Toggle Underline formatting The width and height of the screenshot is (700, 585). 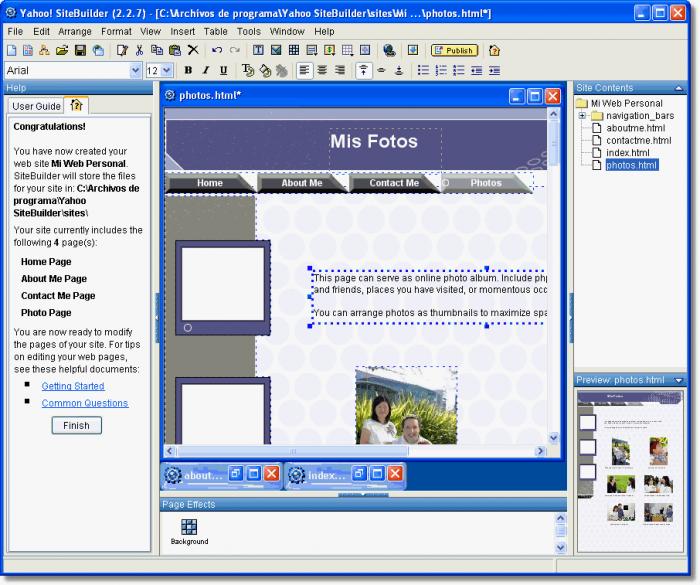pyautogui.click(x=224, y=71)
